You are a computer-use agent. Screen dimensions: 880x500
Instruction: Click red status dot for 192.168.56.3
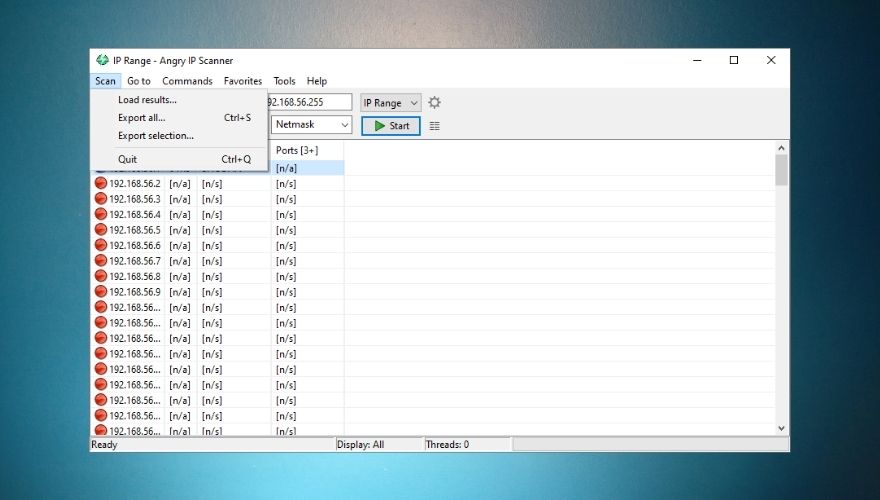(x=100, y=199)
